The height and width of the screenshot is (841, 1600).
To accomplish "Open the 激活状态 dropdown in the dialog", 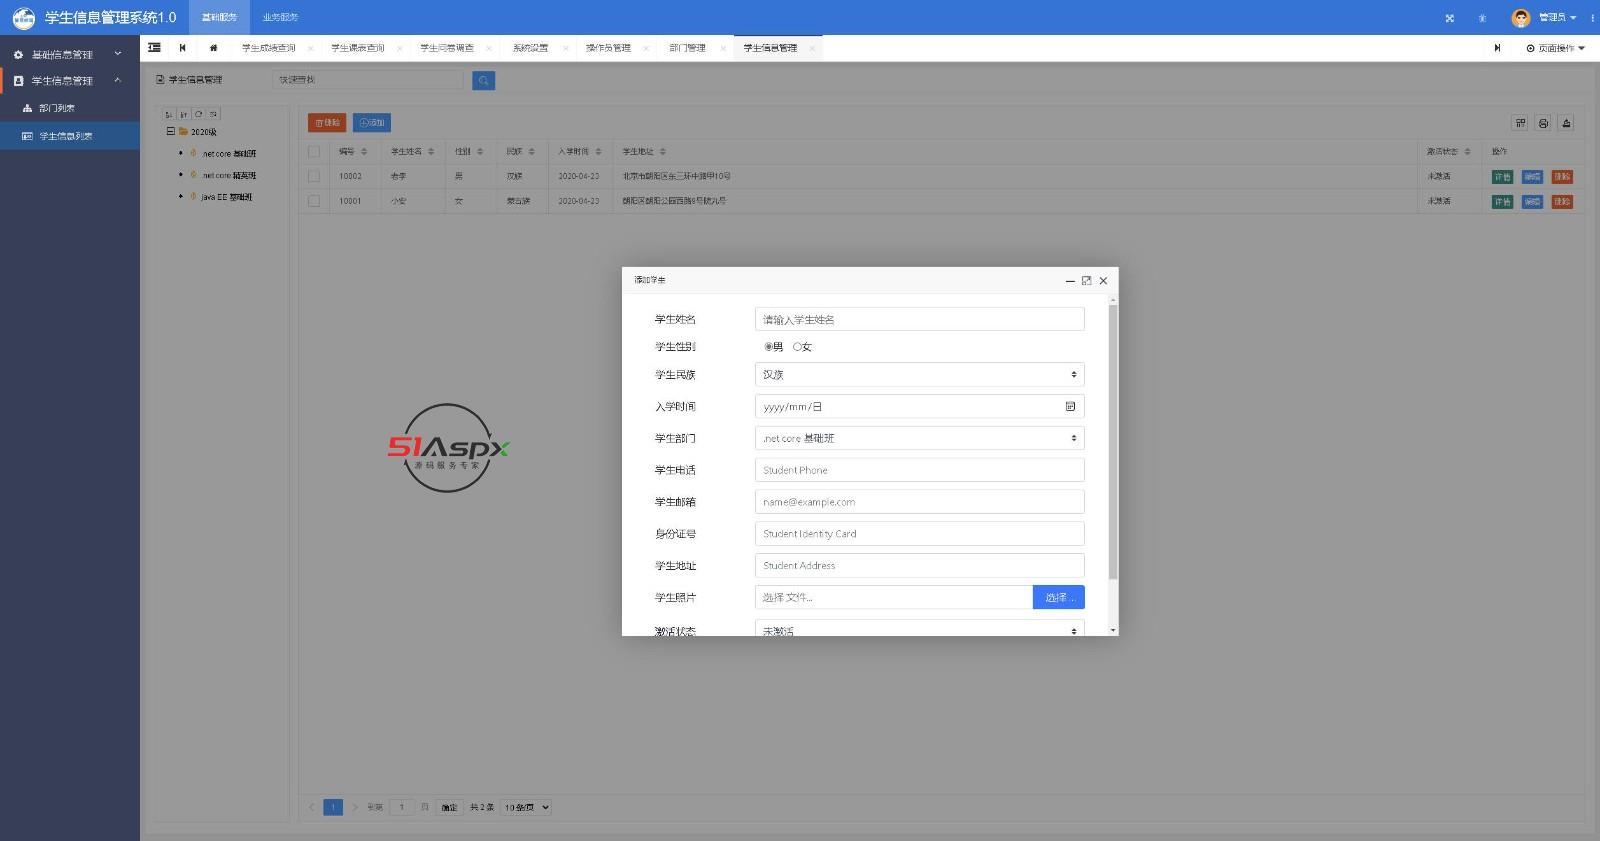I will 919,629.
